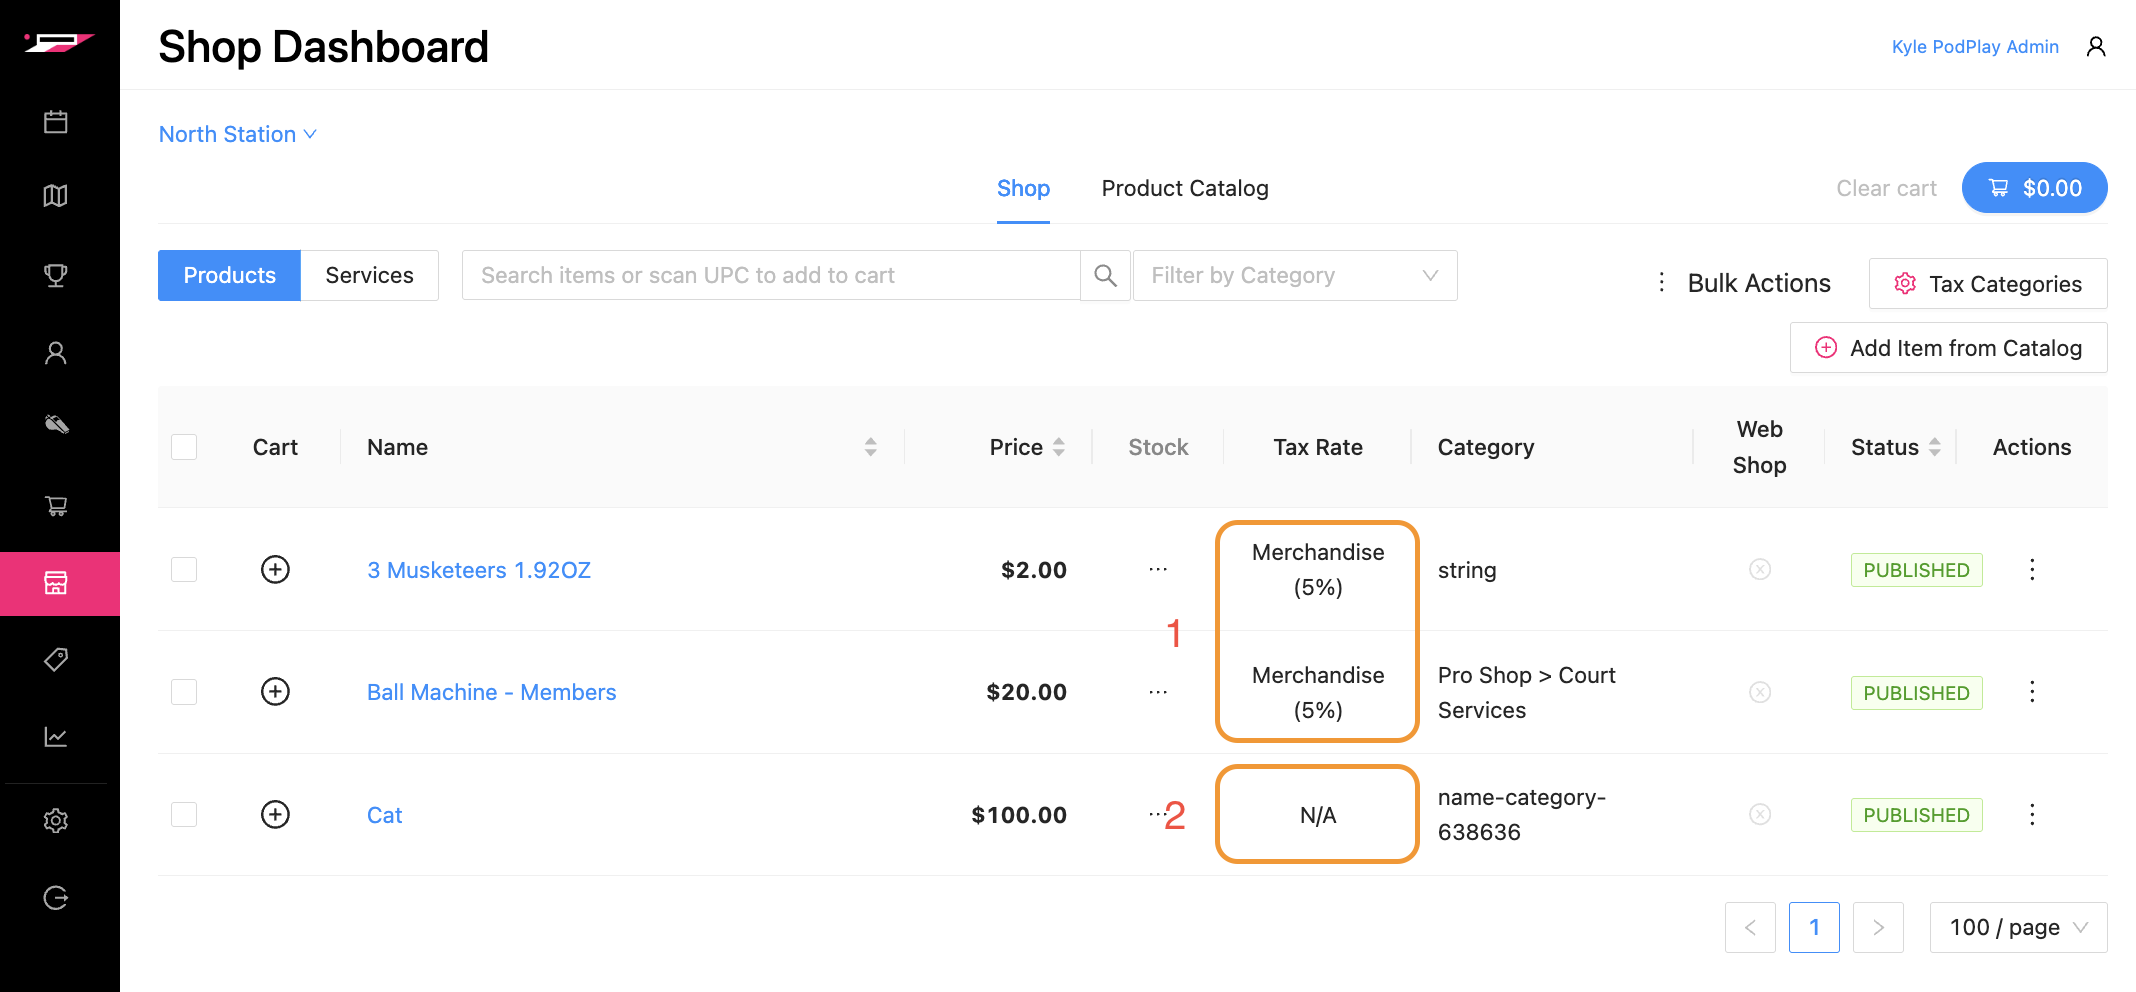The image size is (2136, 992).
Task: Open the settings gear in sidebar
Action: pos(56,820)
